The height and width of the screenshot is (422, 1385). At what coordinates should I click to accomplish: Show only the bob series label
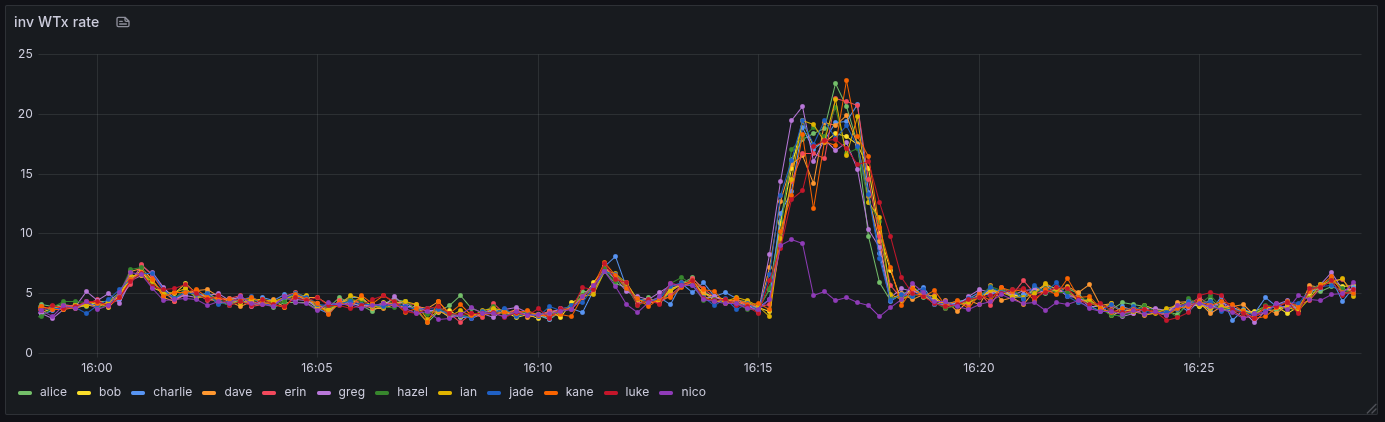pos(109,392)
